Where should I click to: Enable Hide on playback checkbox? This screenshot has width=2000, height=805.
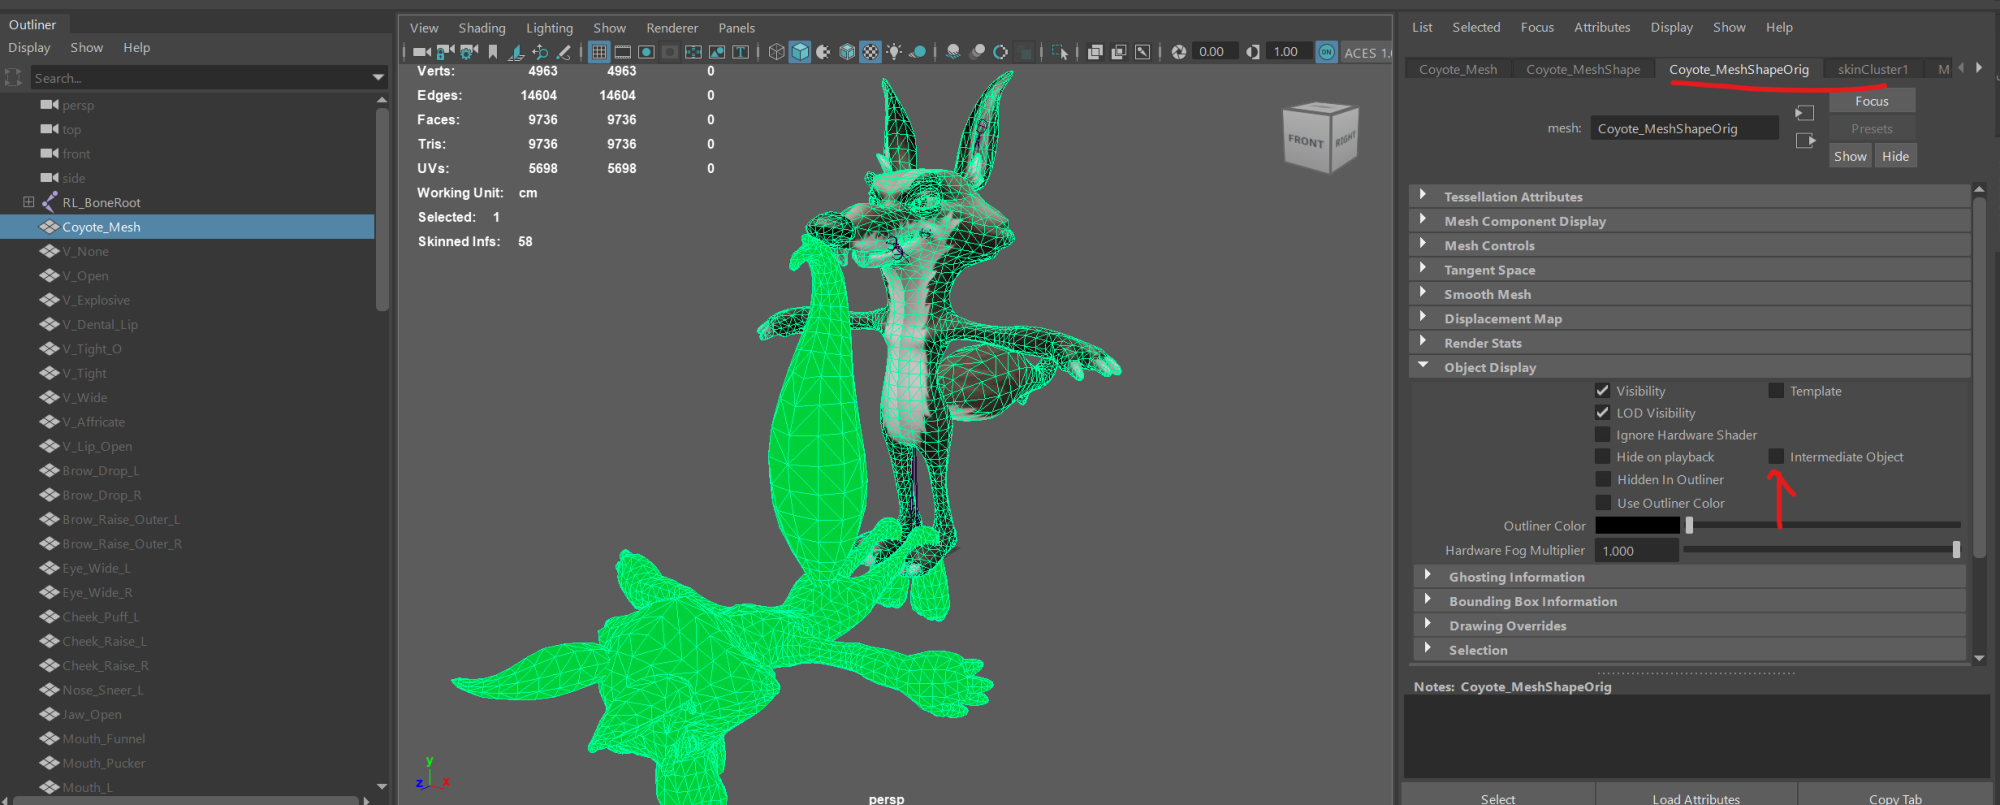pyautogui.click(x=1602, y=457)
